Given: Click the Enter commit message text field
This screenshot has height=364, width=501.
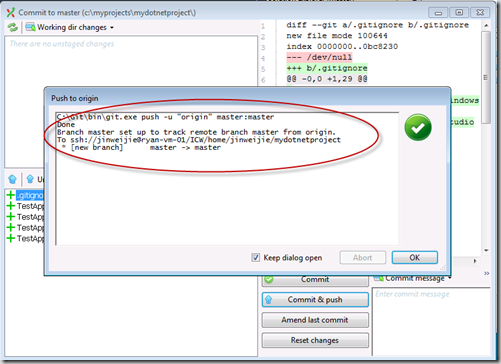Looking at the screenshot, I should pos(432,322).
